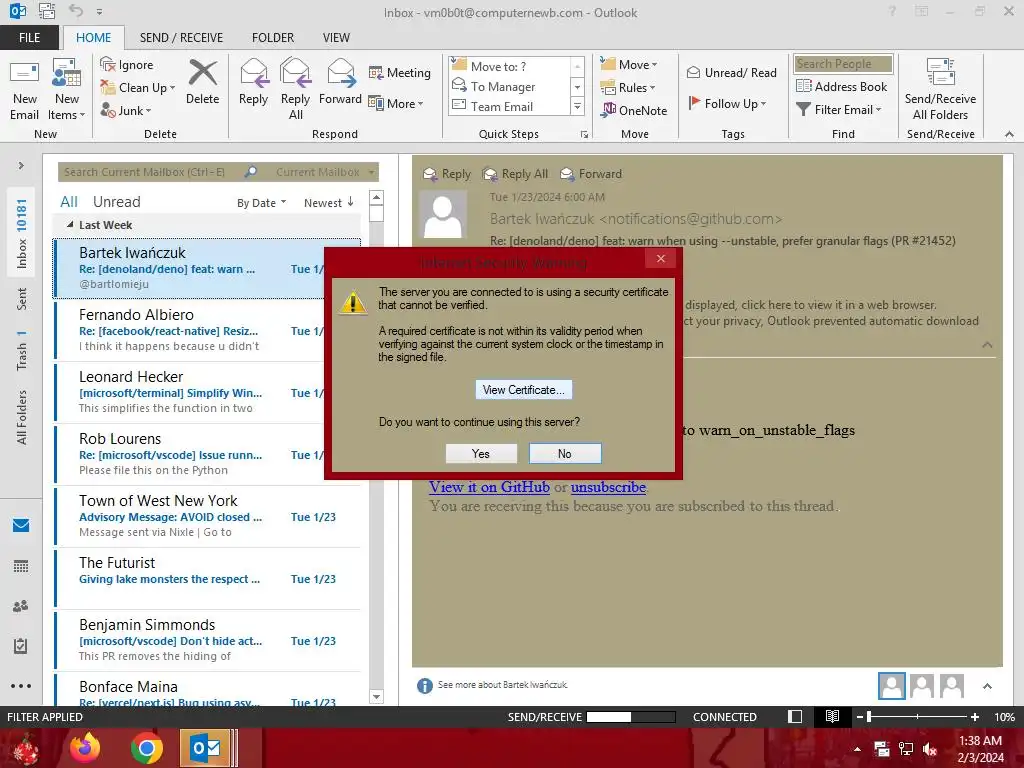
Task: Click Send/Receive All Folders
Action: point(940,90)
